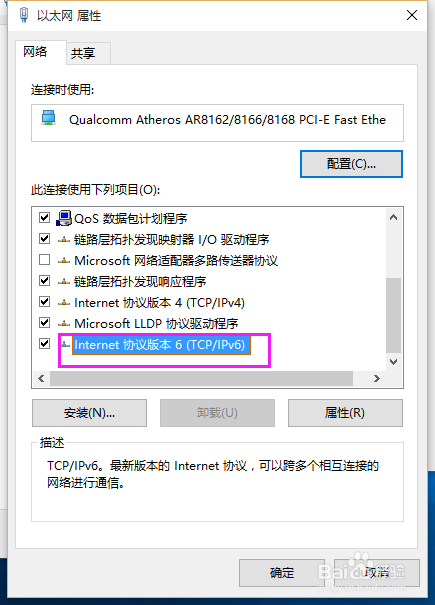This screenshot has width=435, height=605.
Task: Enable Microsoft 网络适配器多路传送器协议 checkbox
Action: click(x=44, y=259)
